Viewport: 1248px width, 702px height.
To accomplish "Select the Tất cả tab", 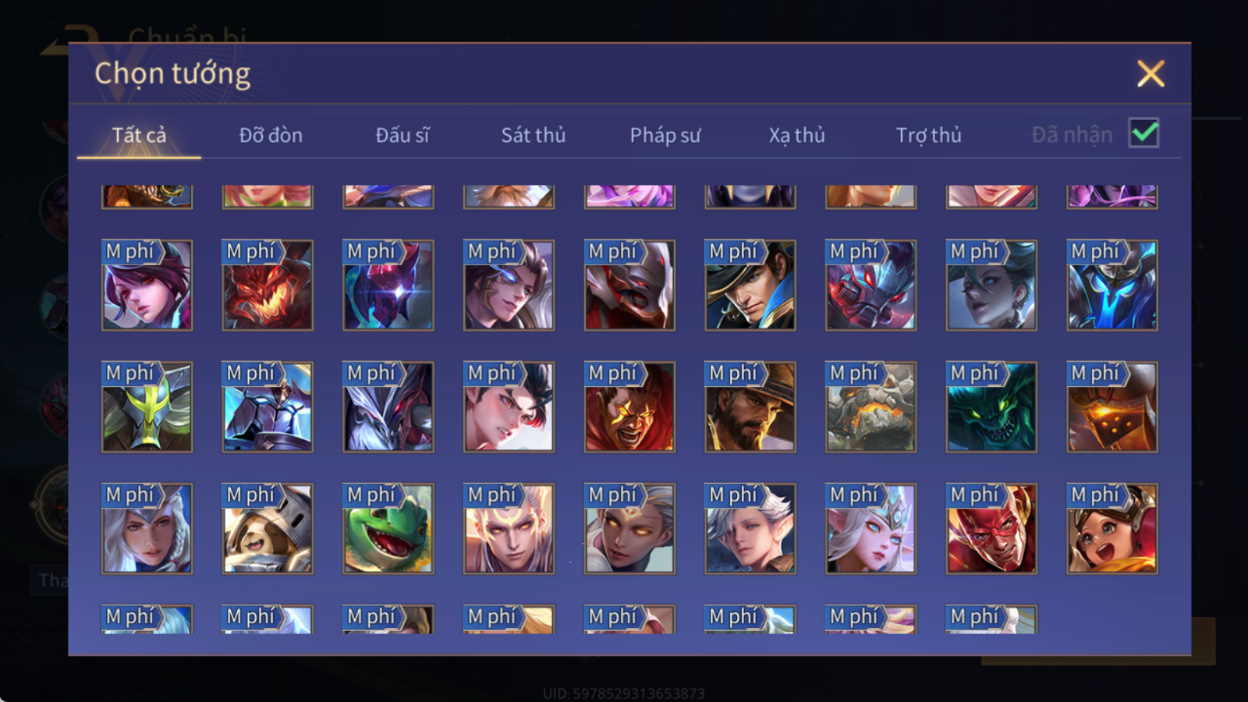I will (139, 135).
